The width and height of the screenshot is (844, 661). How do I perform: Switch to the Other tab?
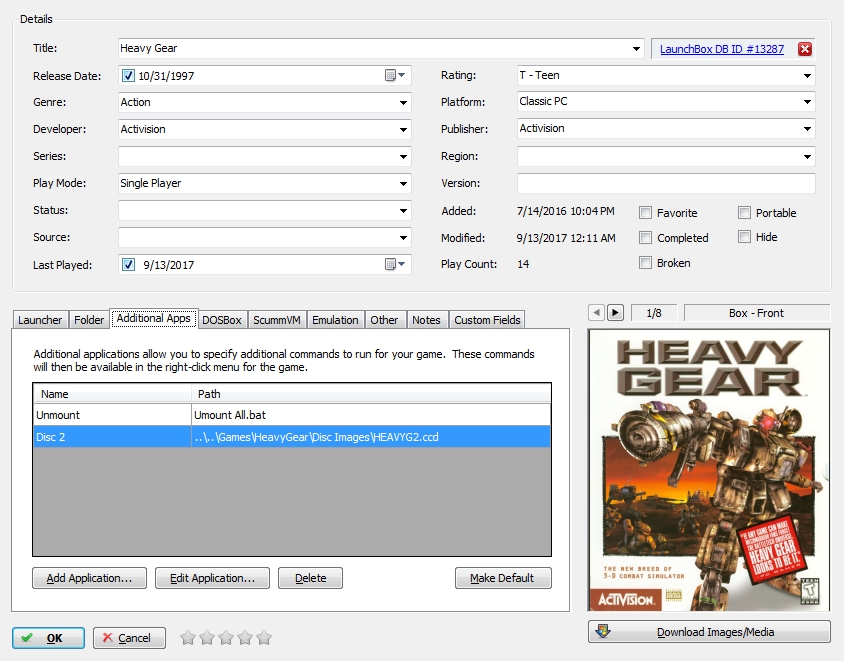click(x=384, y=320)
